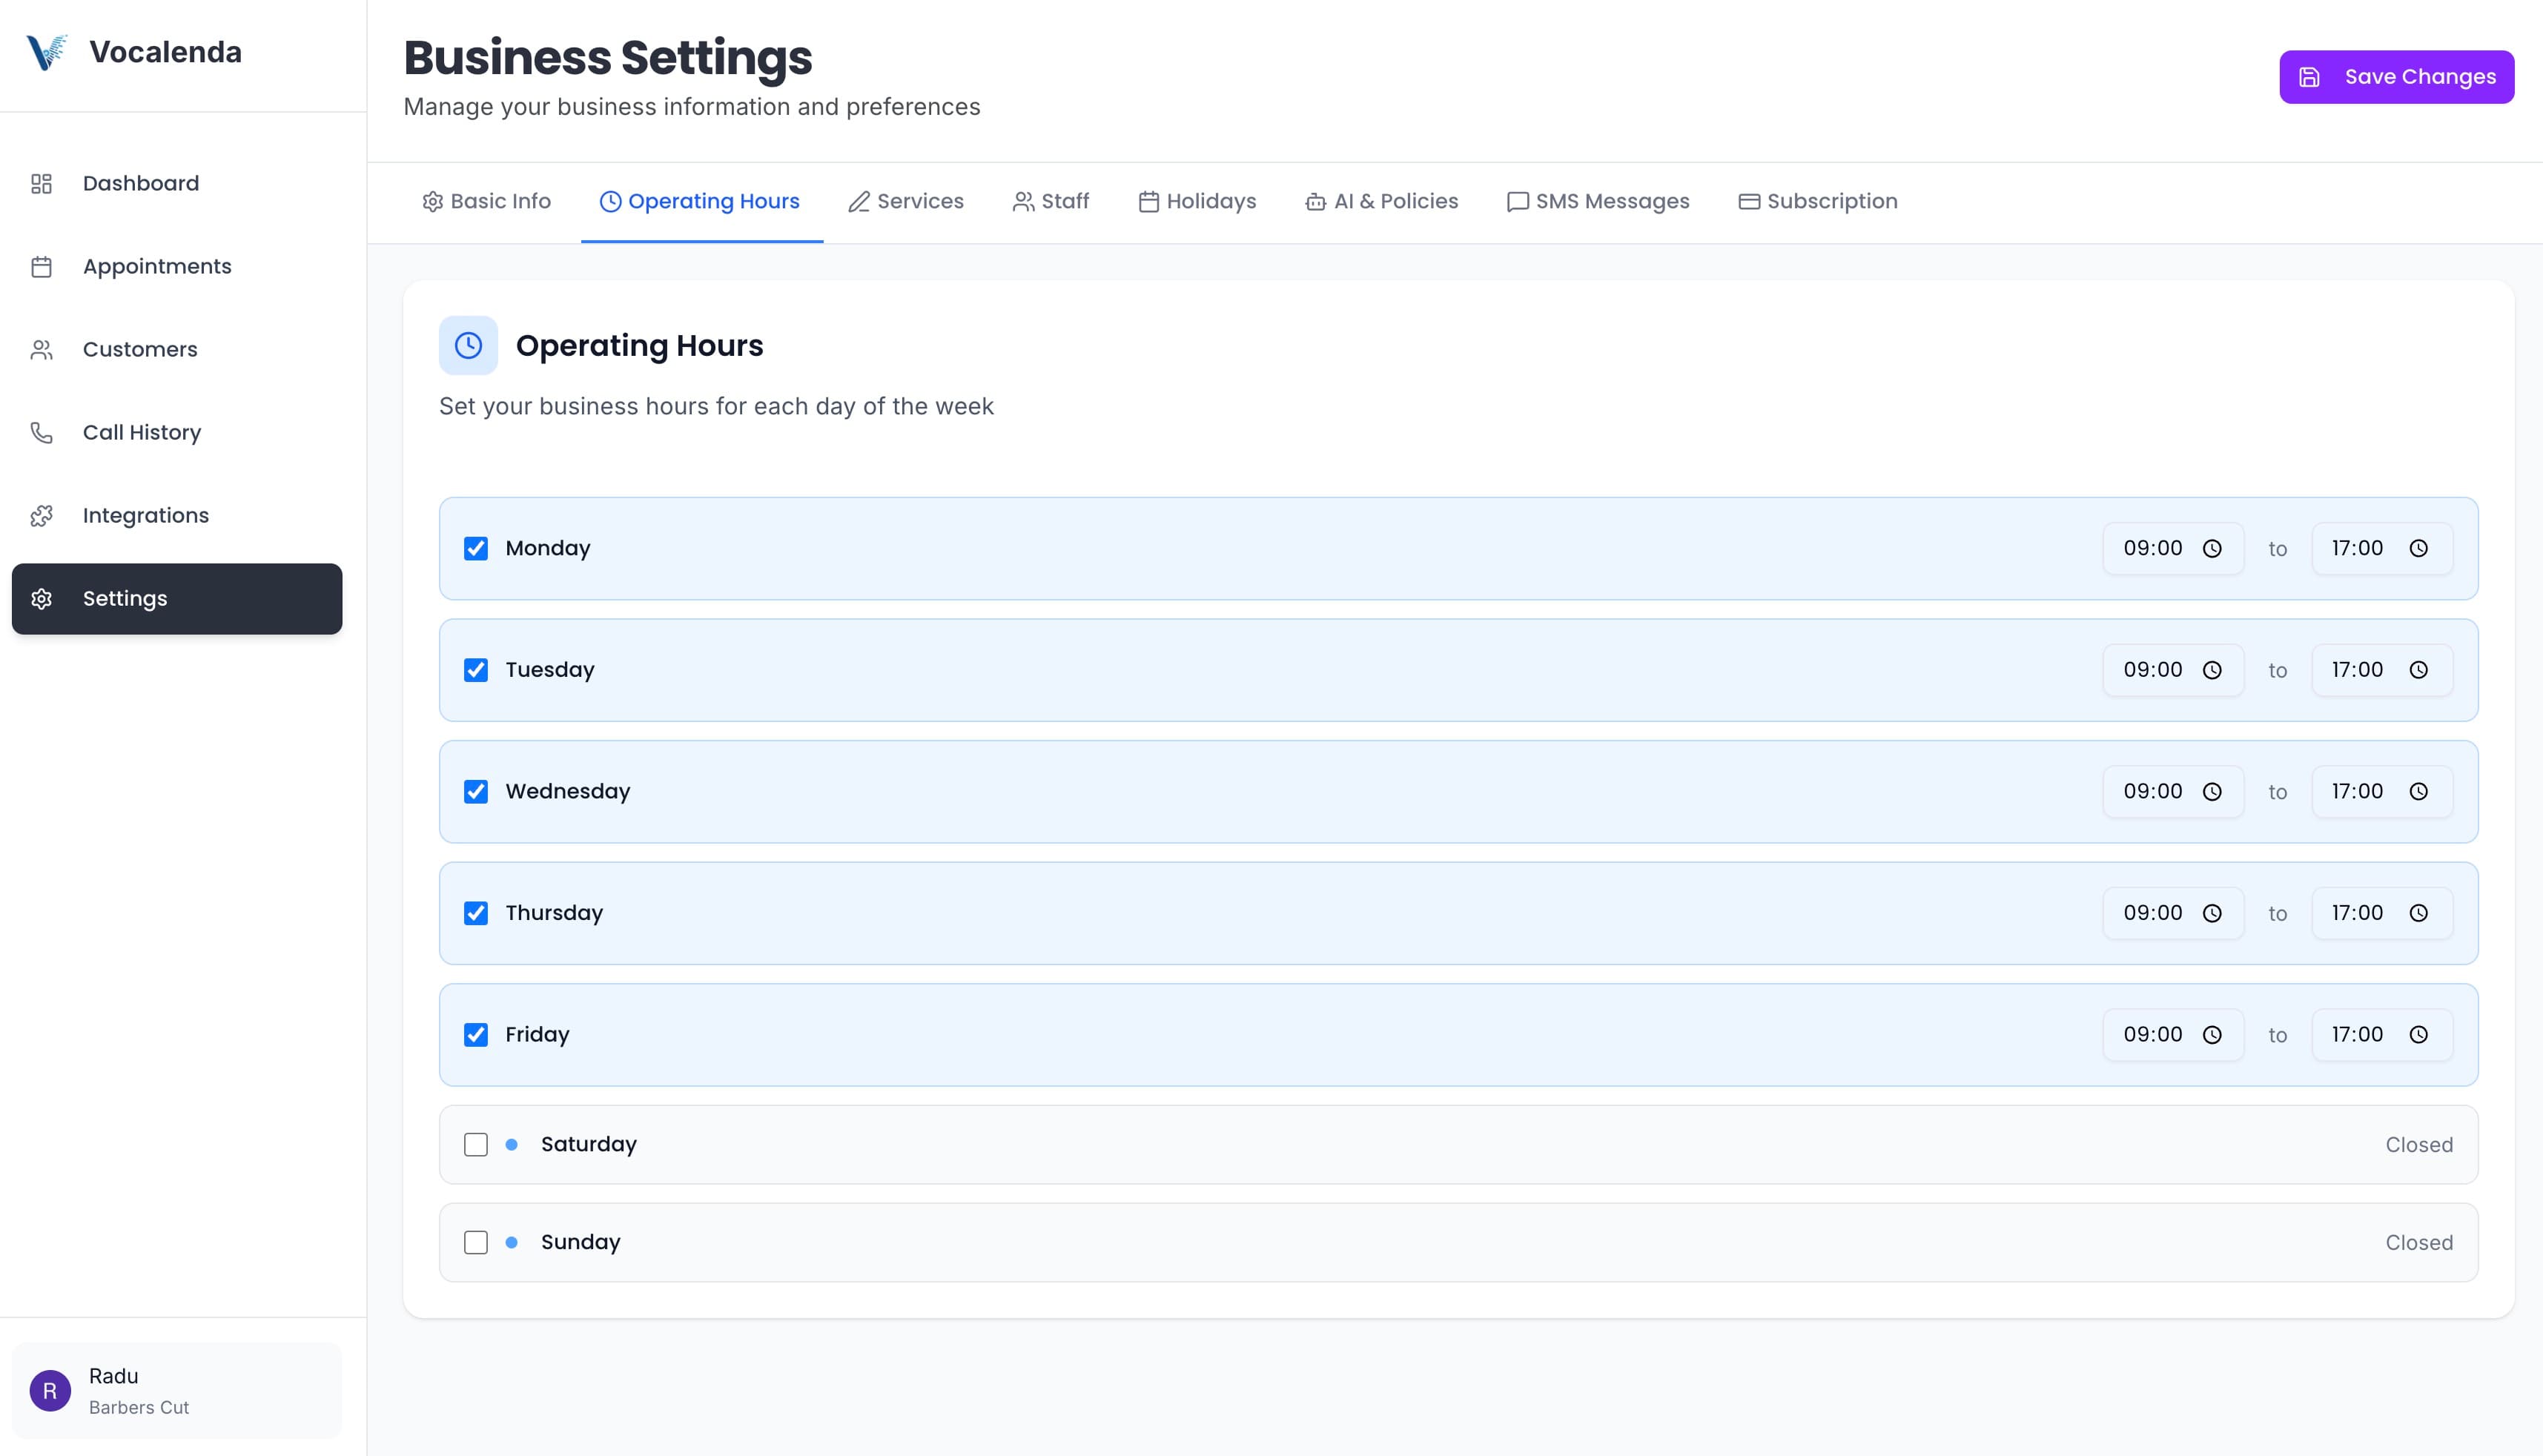Click the Integrations puzzle icon
The width and height of the screenshot is (2543, 1456).
[x=41, y=515]
